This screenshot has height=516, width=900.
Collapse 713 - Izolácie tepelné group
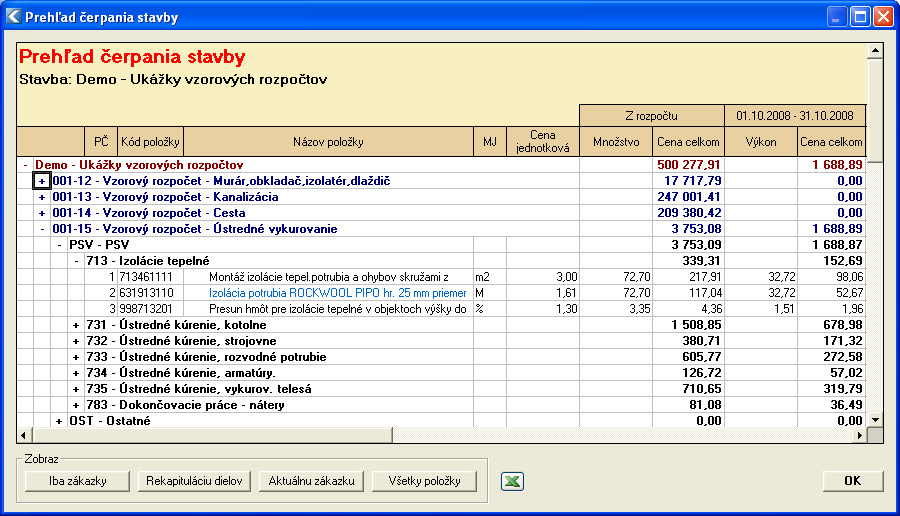tap(76, 261)
